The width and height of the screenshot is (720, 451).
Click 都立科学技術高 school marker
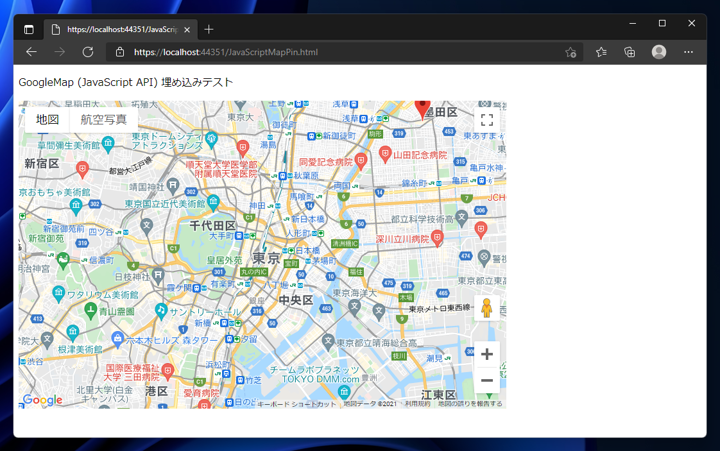461,218
